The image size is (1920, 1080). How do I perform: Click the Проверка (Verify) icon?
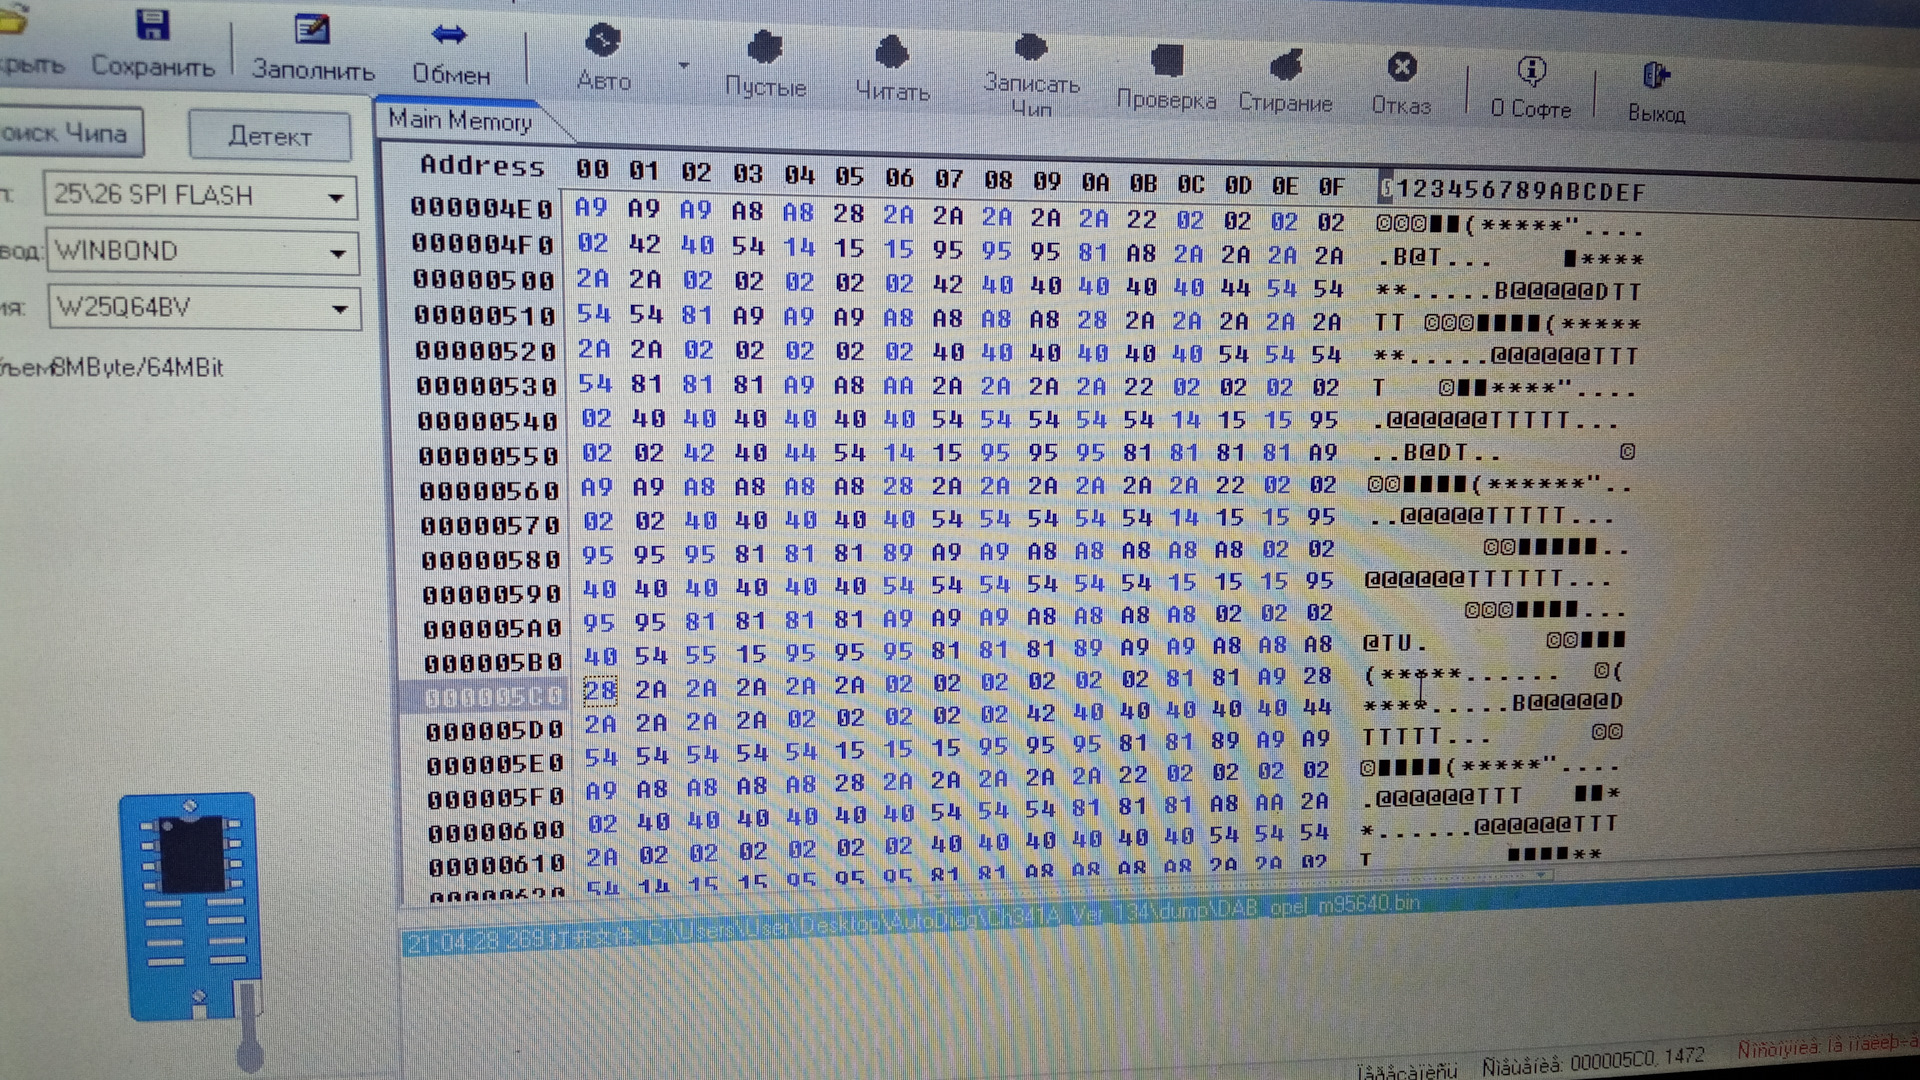point(1166,62)
